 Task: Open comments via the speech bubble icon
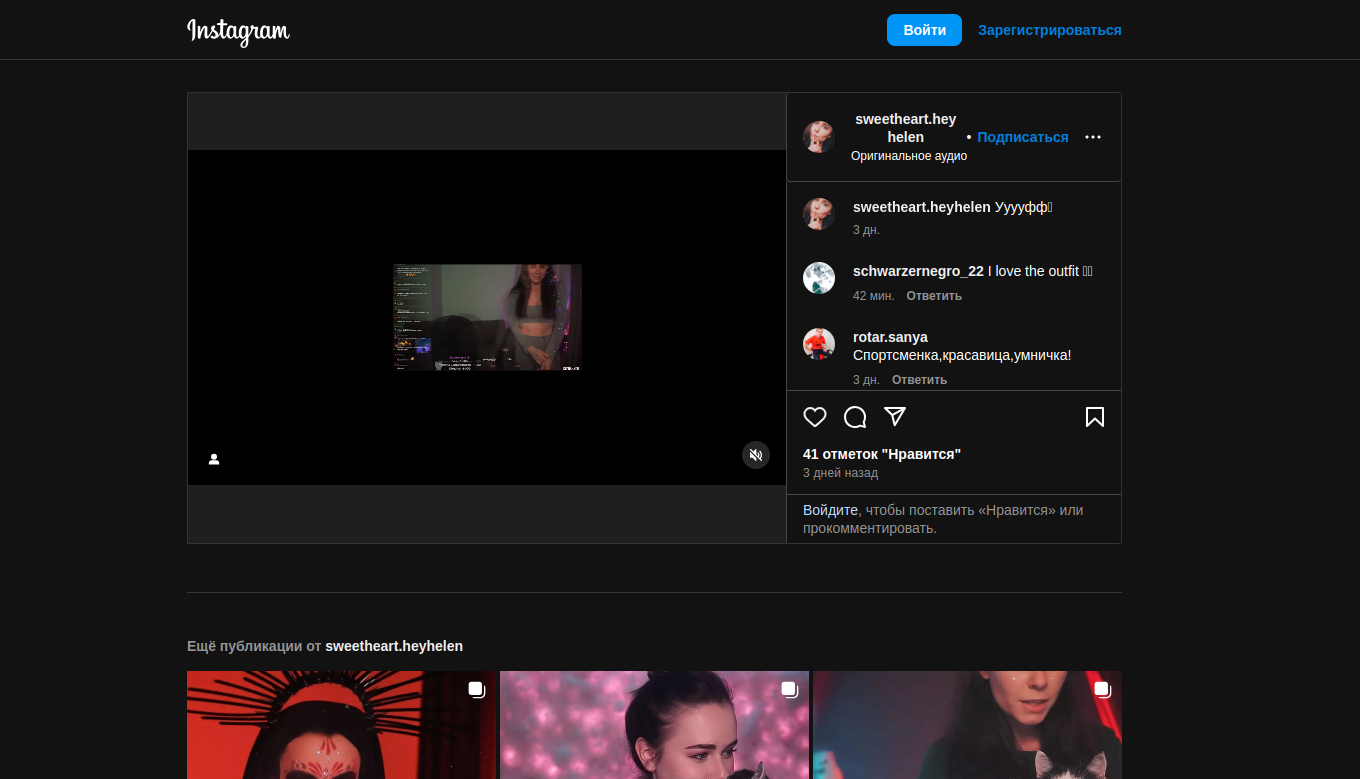point(855,417)
